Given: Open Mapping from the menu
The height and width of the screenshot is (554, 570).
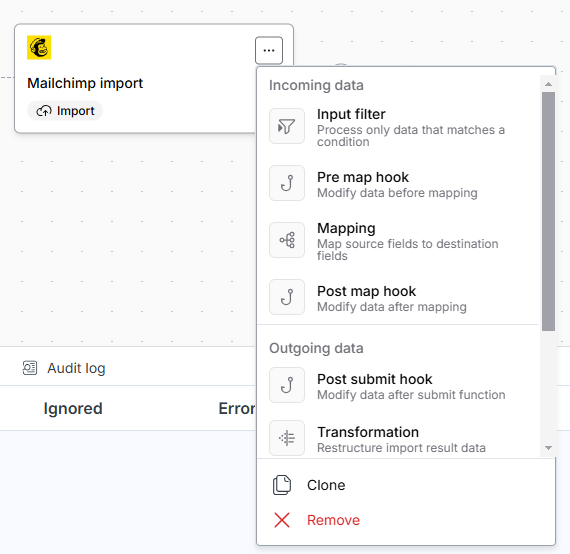Looking at the screenshot, I should tap(398, 240).
